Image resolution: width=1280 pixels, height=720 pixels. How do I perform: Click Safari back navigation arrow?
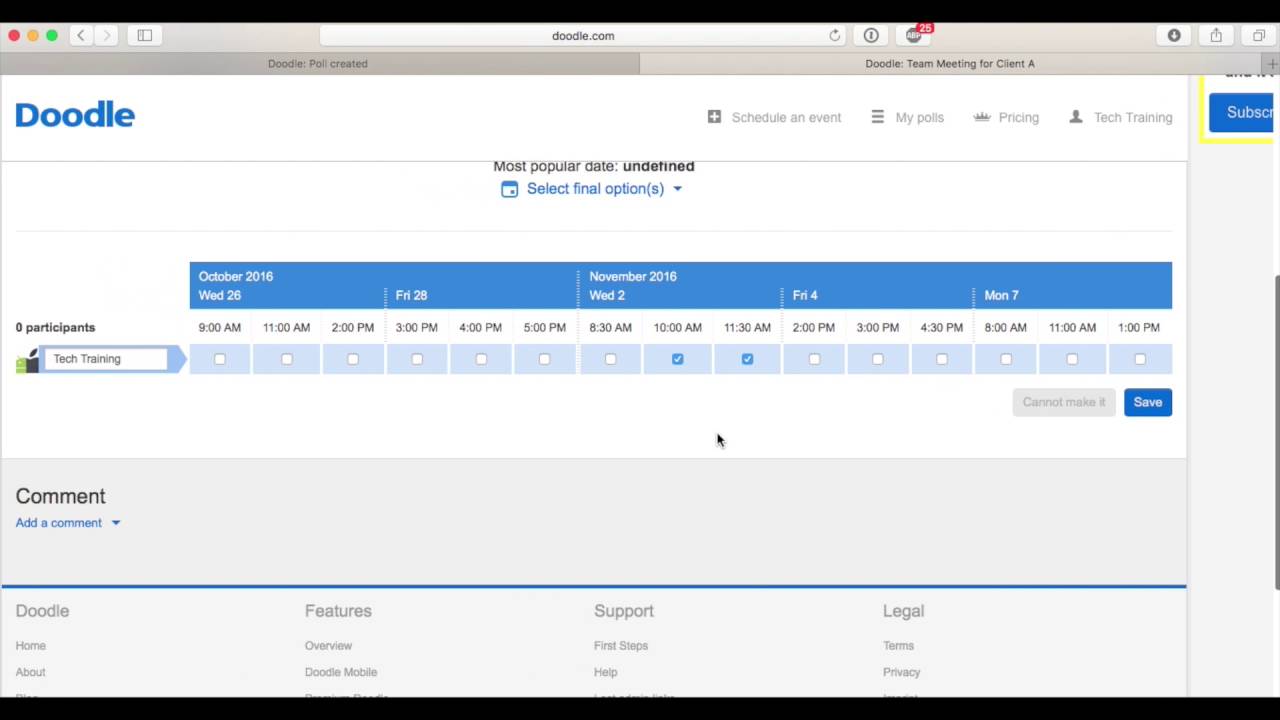pyautogui.click(x=81, y=35)
